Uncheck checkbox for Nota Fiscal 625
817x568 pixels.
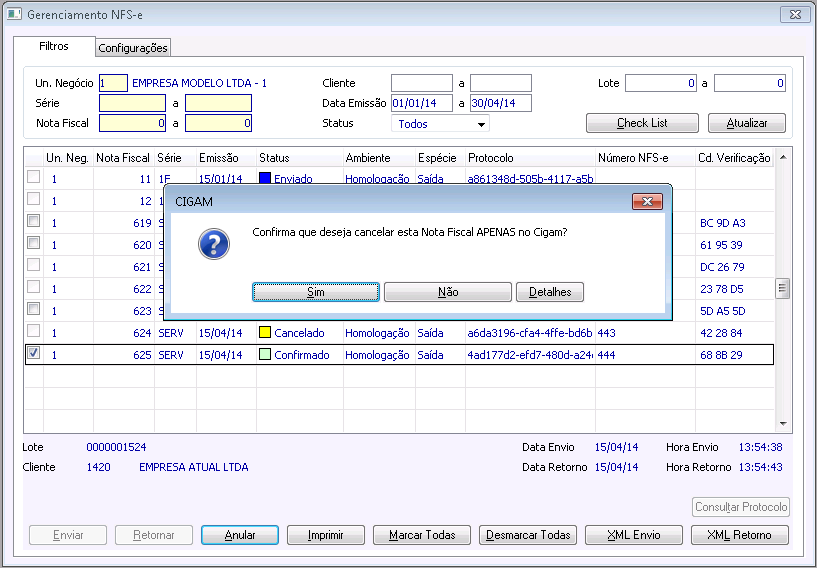coord(33,353)
